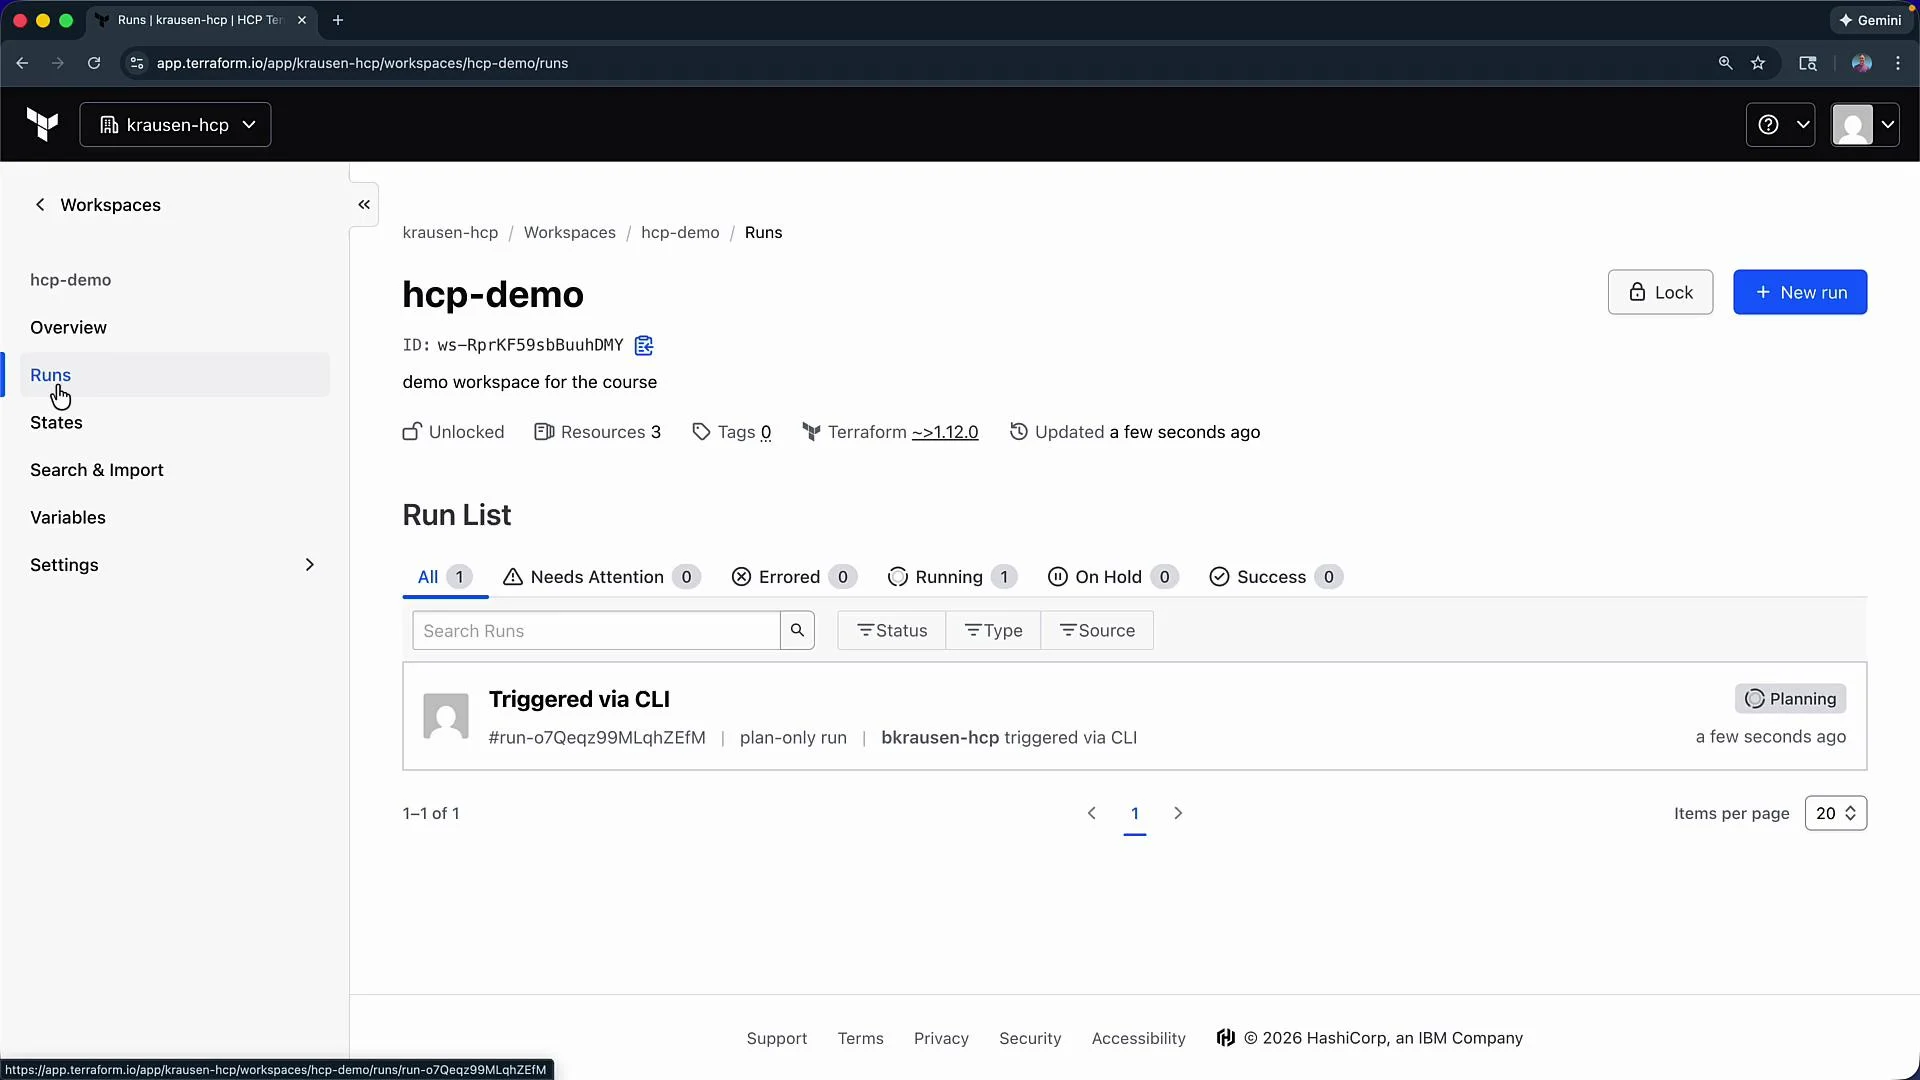This screenshot has height=1080, width=1920.
Task: Open Accessibility footer link
Action: tap(1139, 1038)
